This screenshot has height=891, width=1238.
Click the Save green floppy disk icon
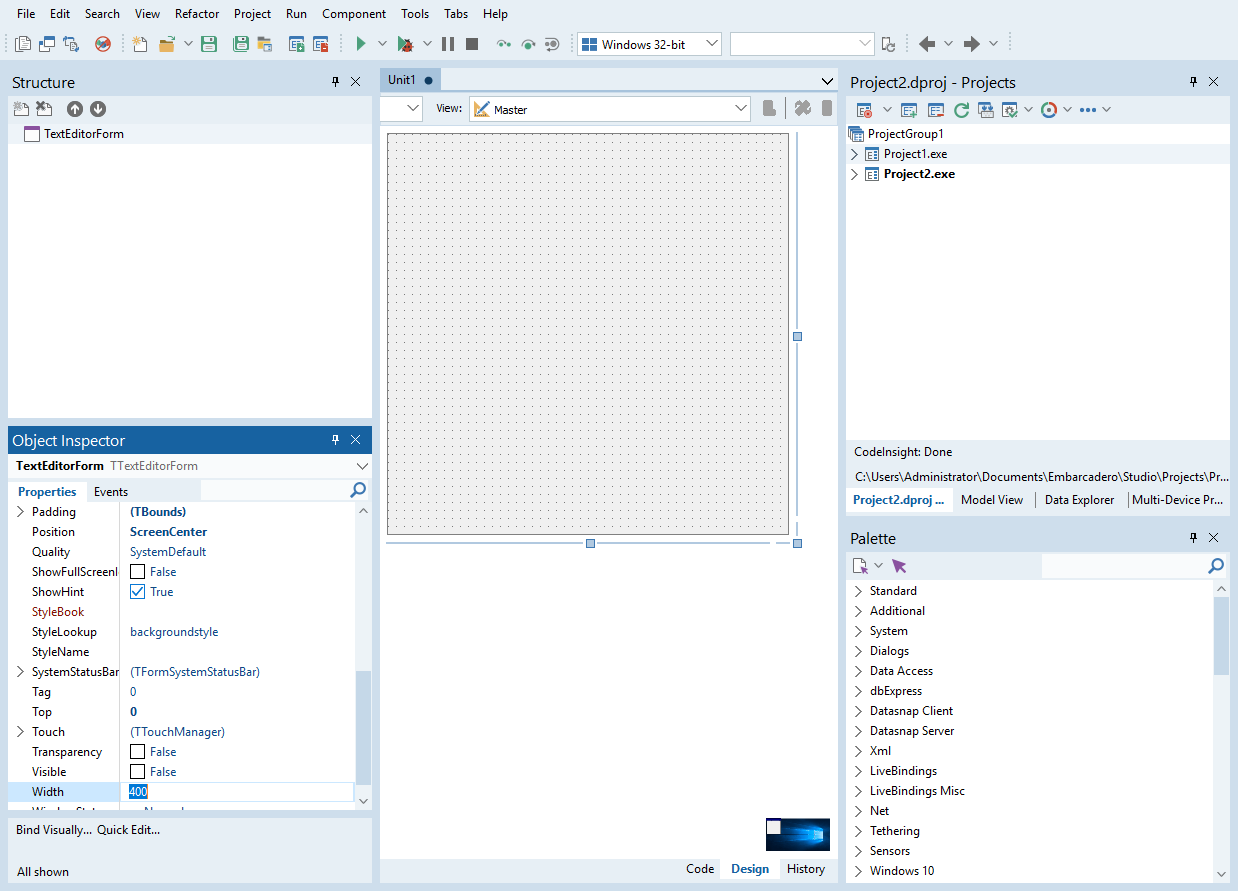pyautogui.click(x=209, y=44)
